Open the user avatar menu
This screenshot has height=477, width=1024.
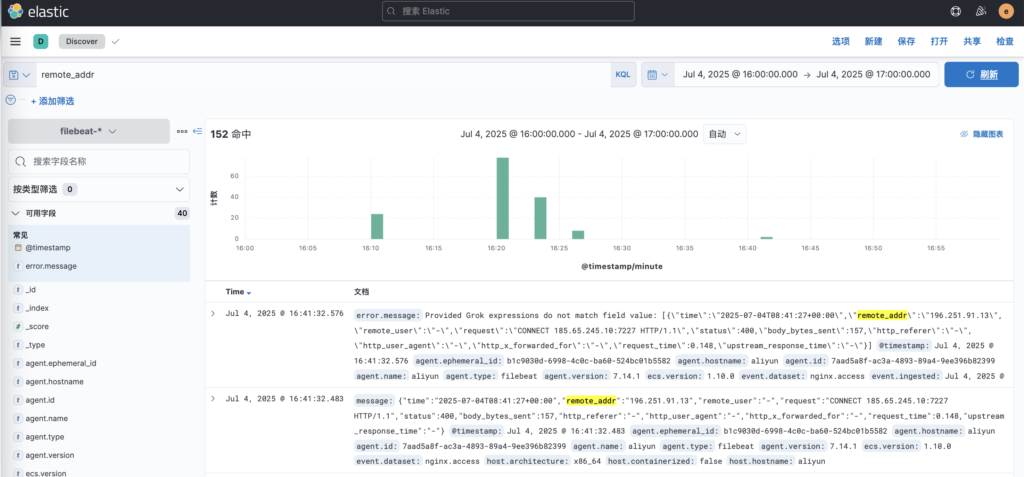(1006, 11)
